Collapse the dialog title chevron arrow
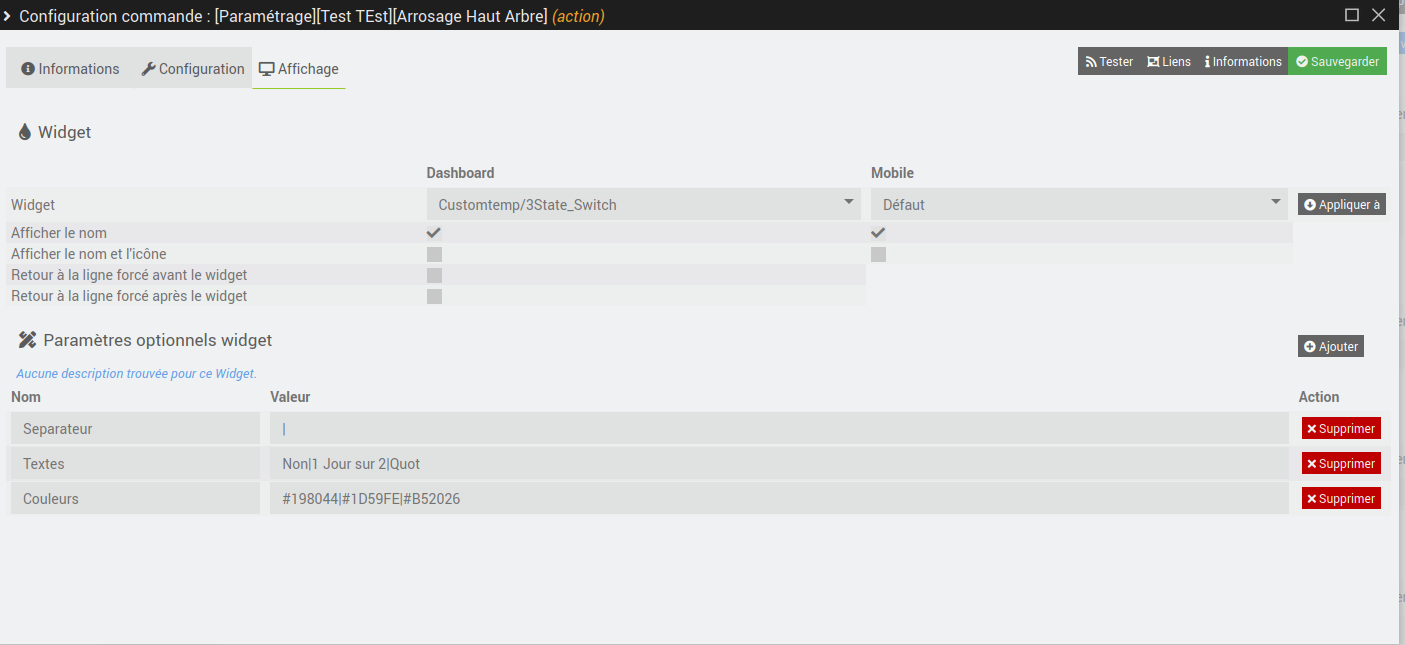This screenshot has width=1405, height=645. point(7,15)
